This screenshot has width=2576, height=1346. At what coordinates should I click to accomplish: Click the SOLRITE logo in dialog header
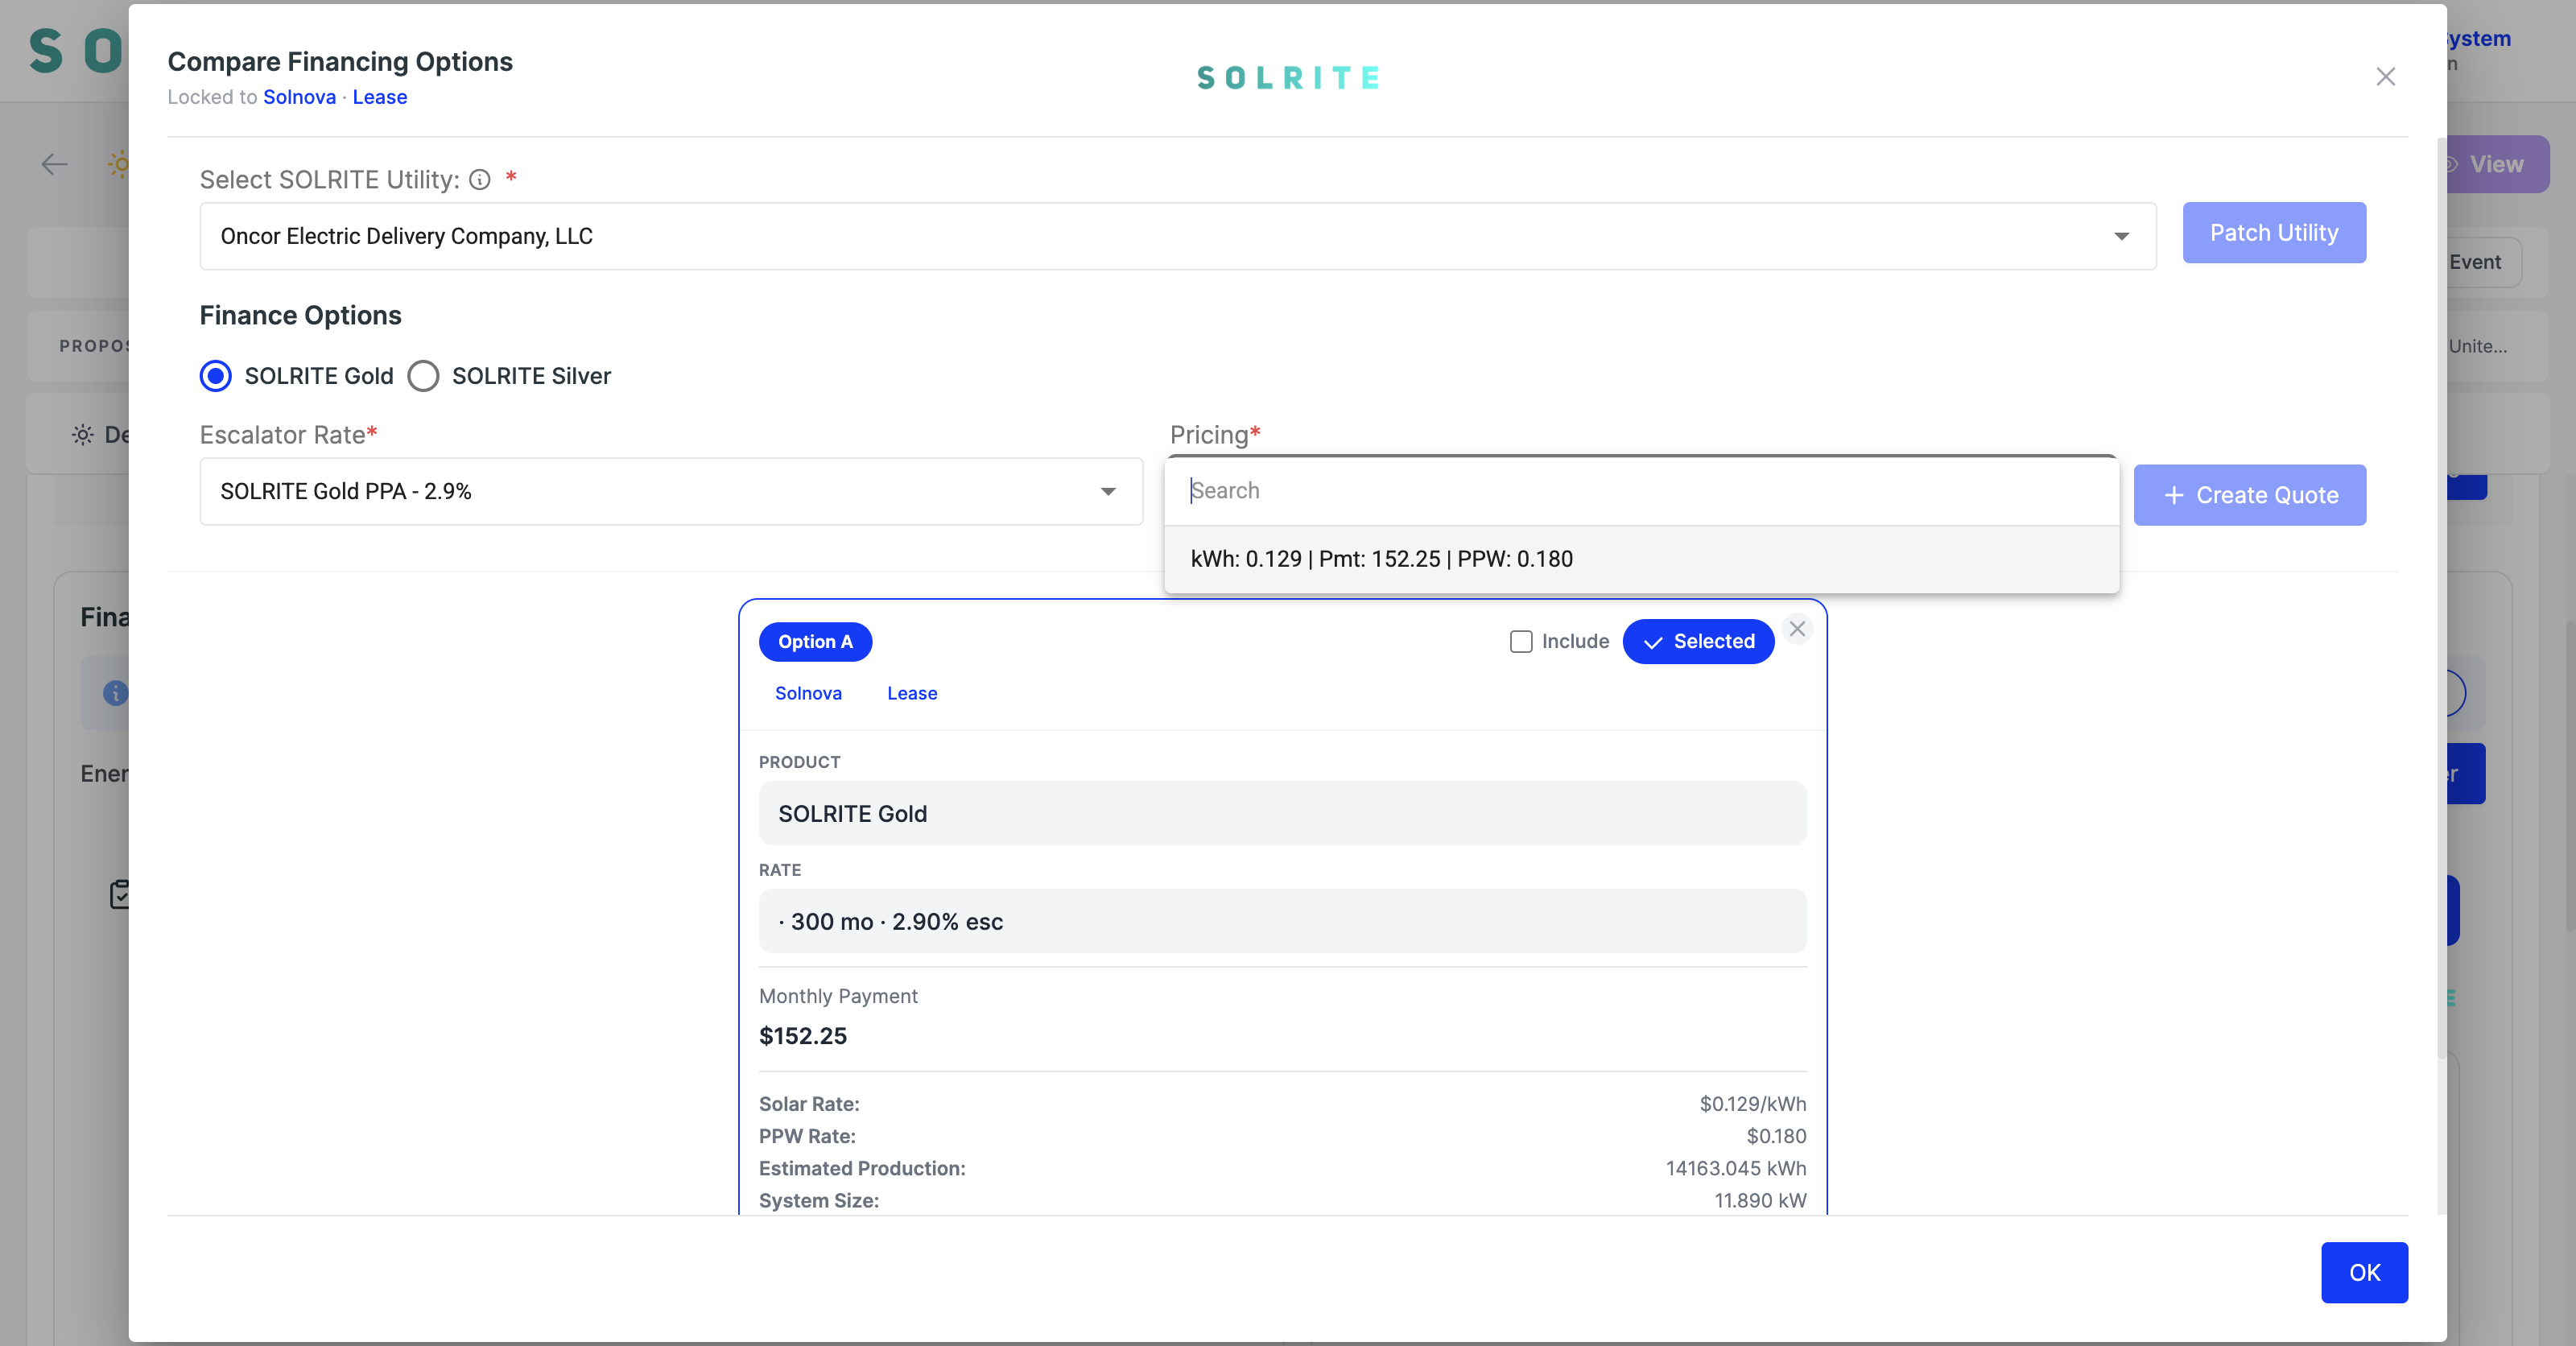[1288, 78]
